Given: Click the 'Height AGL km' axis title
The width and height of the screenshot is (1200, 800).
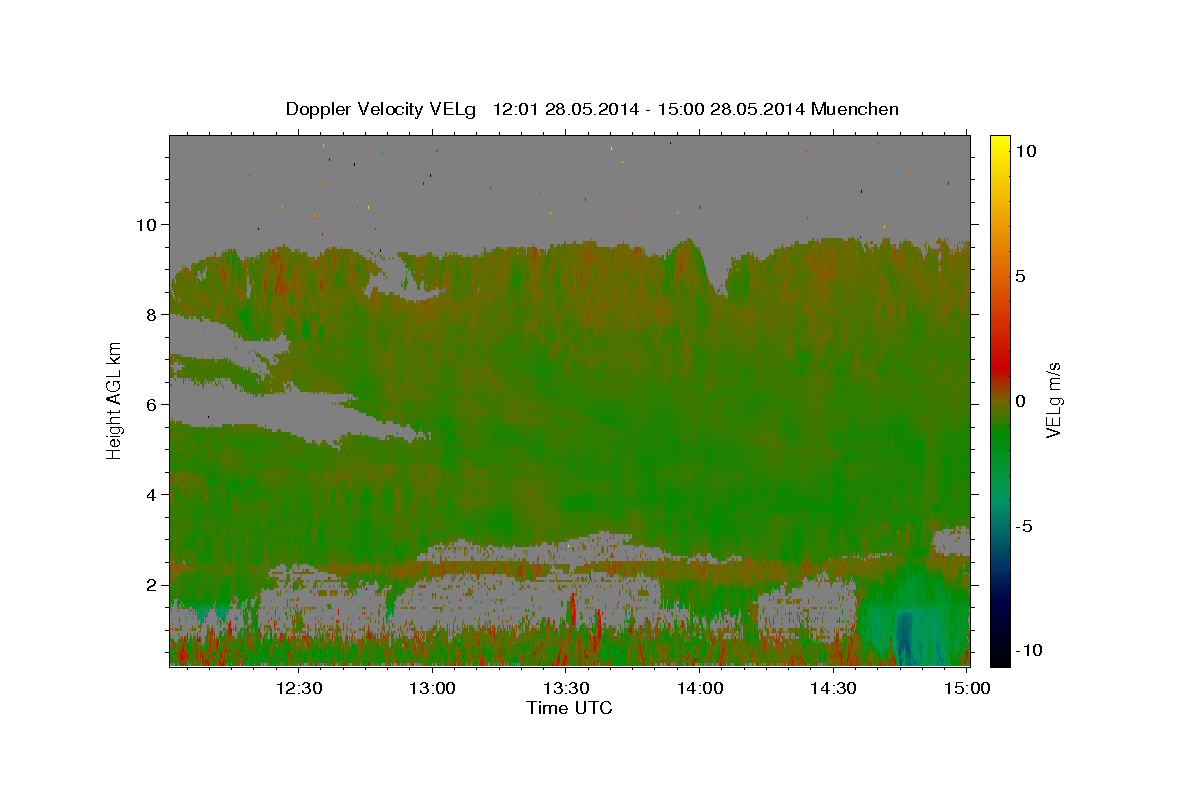Looking at the screenshot, I should point(115,400).
